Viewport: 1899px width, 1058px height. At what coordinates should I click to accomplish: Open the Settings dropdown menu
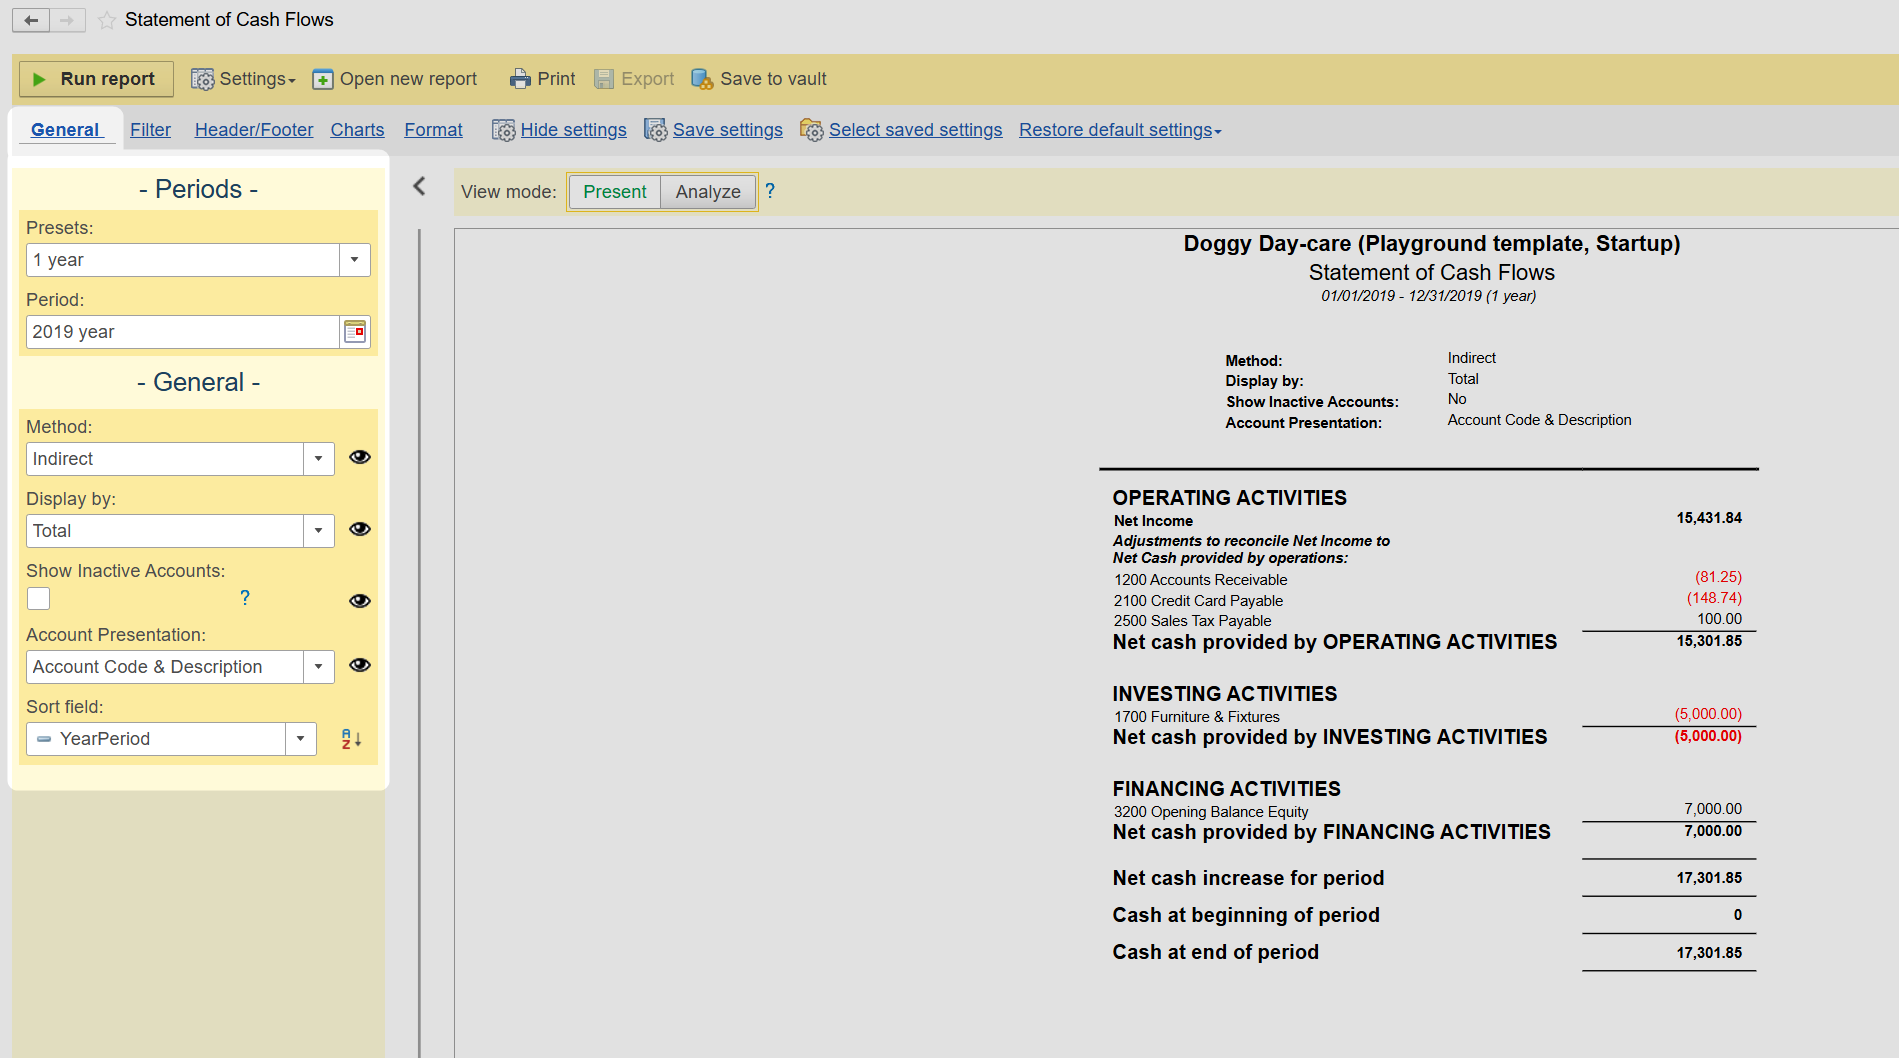[244, 79]
